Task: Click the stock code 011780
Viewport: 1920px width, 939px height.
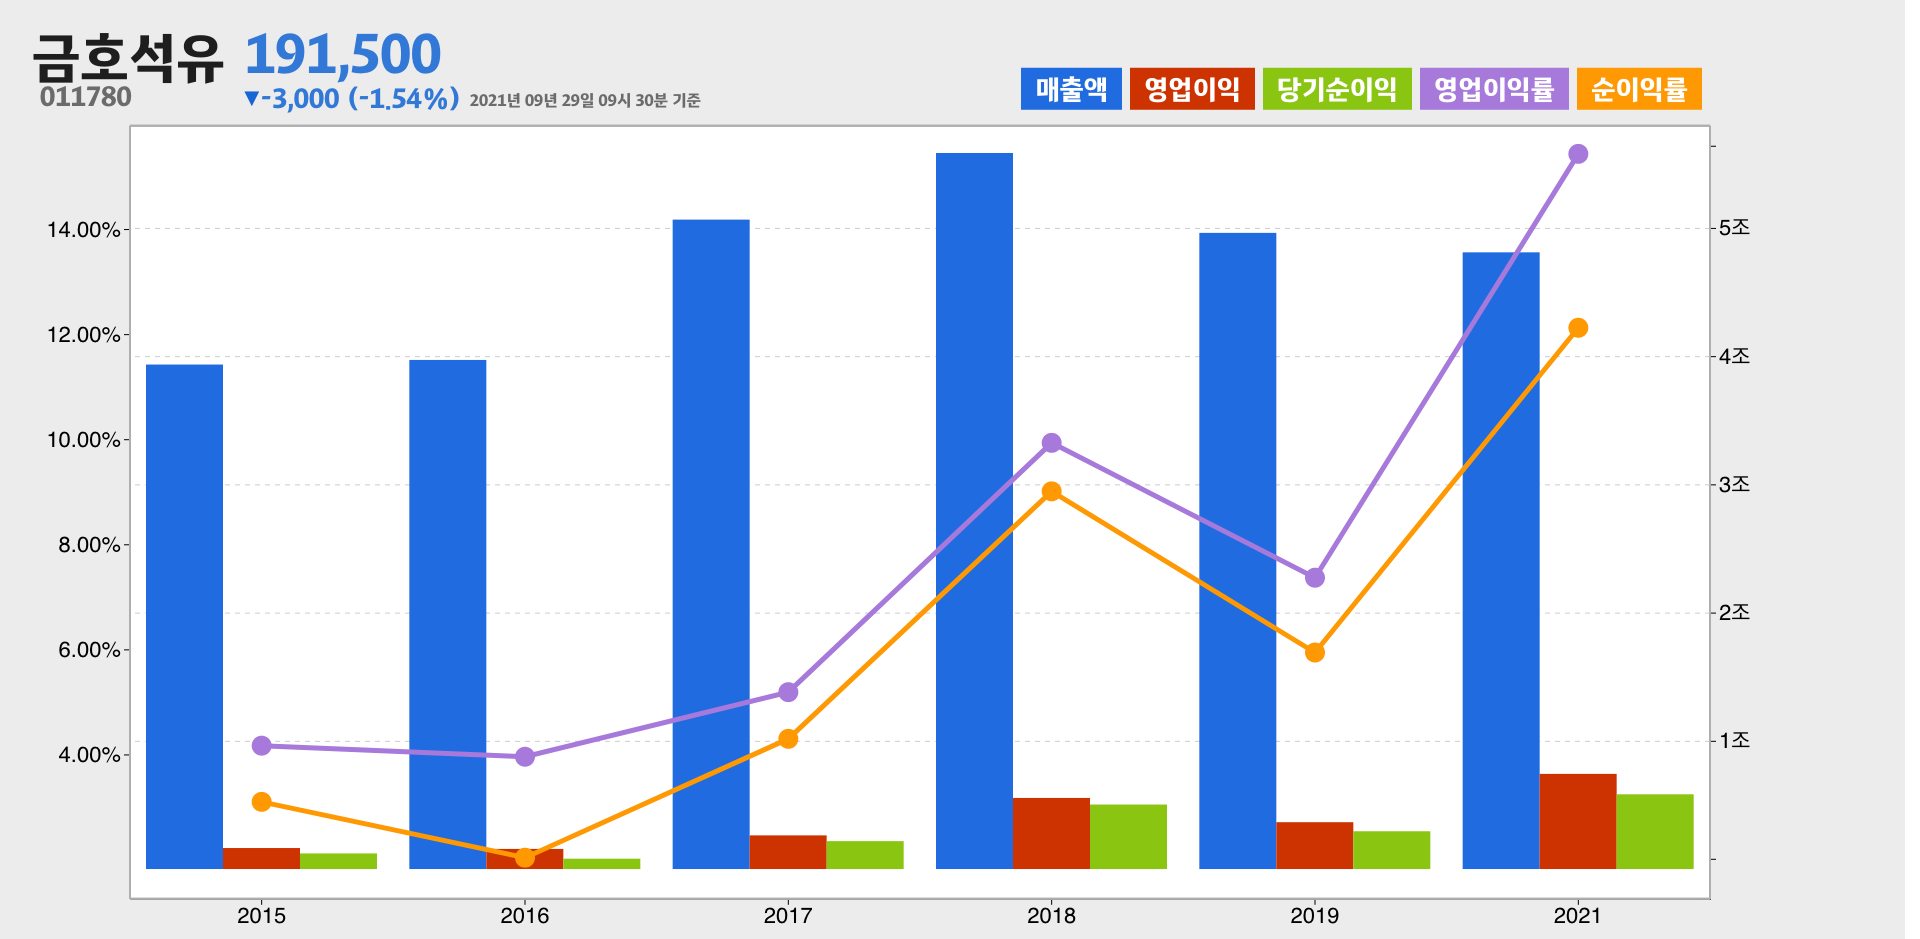Action: [x=86, y=97]
